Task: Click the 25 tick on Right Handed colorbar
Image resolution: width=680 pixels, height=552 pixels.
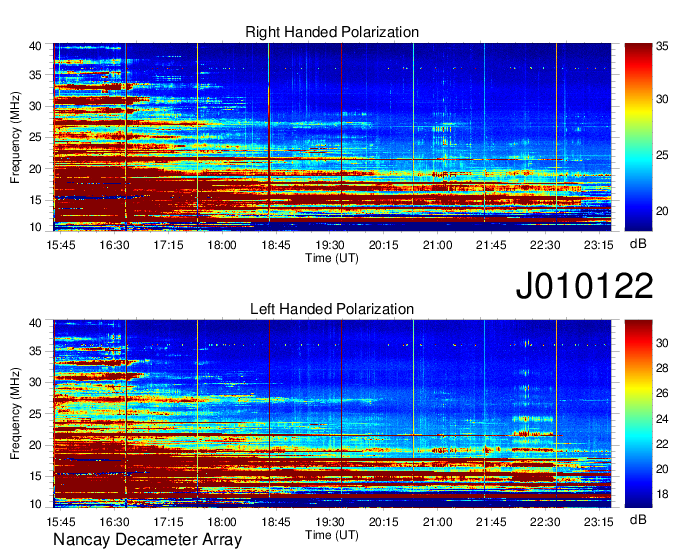Action: click(662, 155)
